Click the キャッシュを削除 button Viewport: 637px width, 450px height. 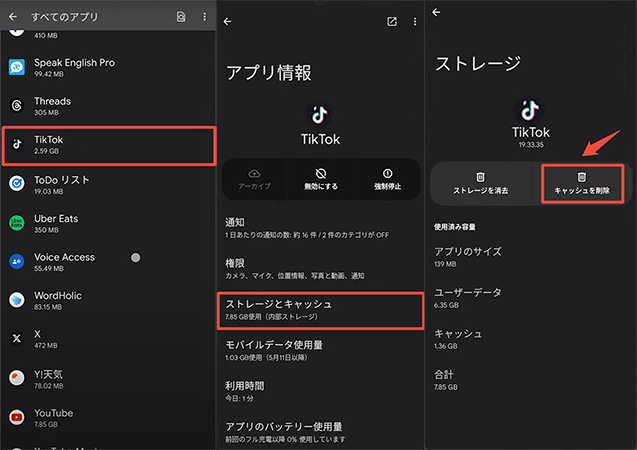coord(581,183)
